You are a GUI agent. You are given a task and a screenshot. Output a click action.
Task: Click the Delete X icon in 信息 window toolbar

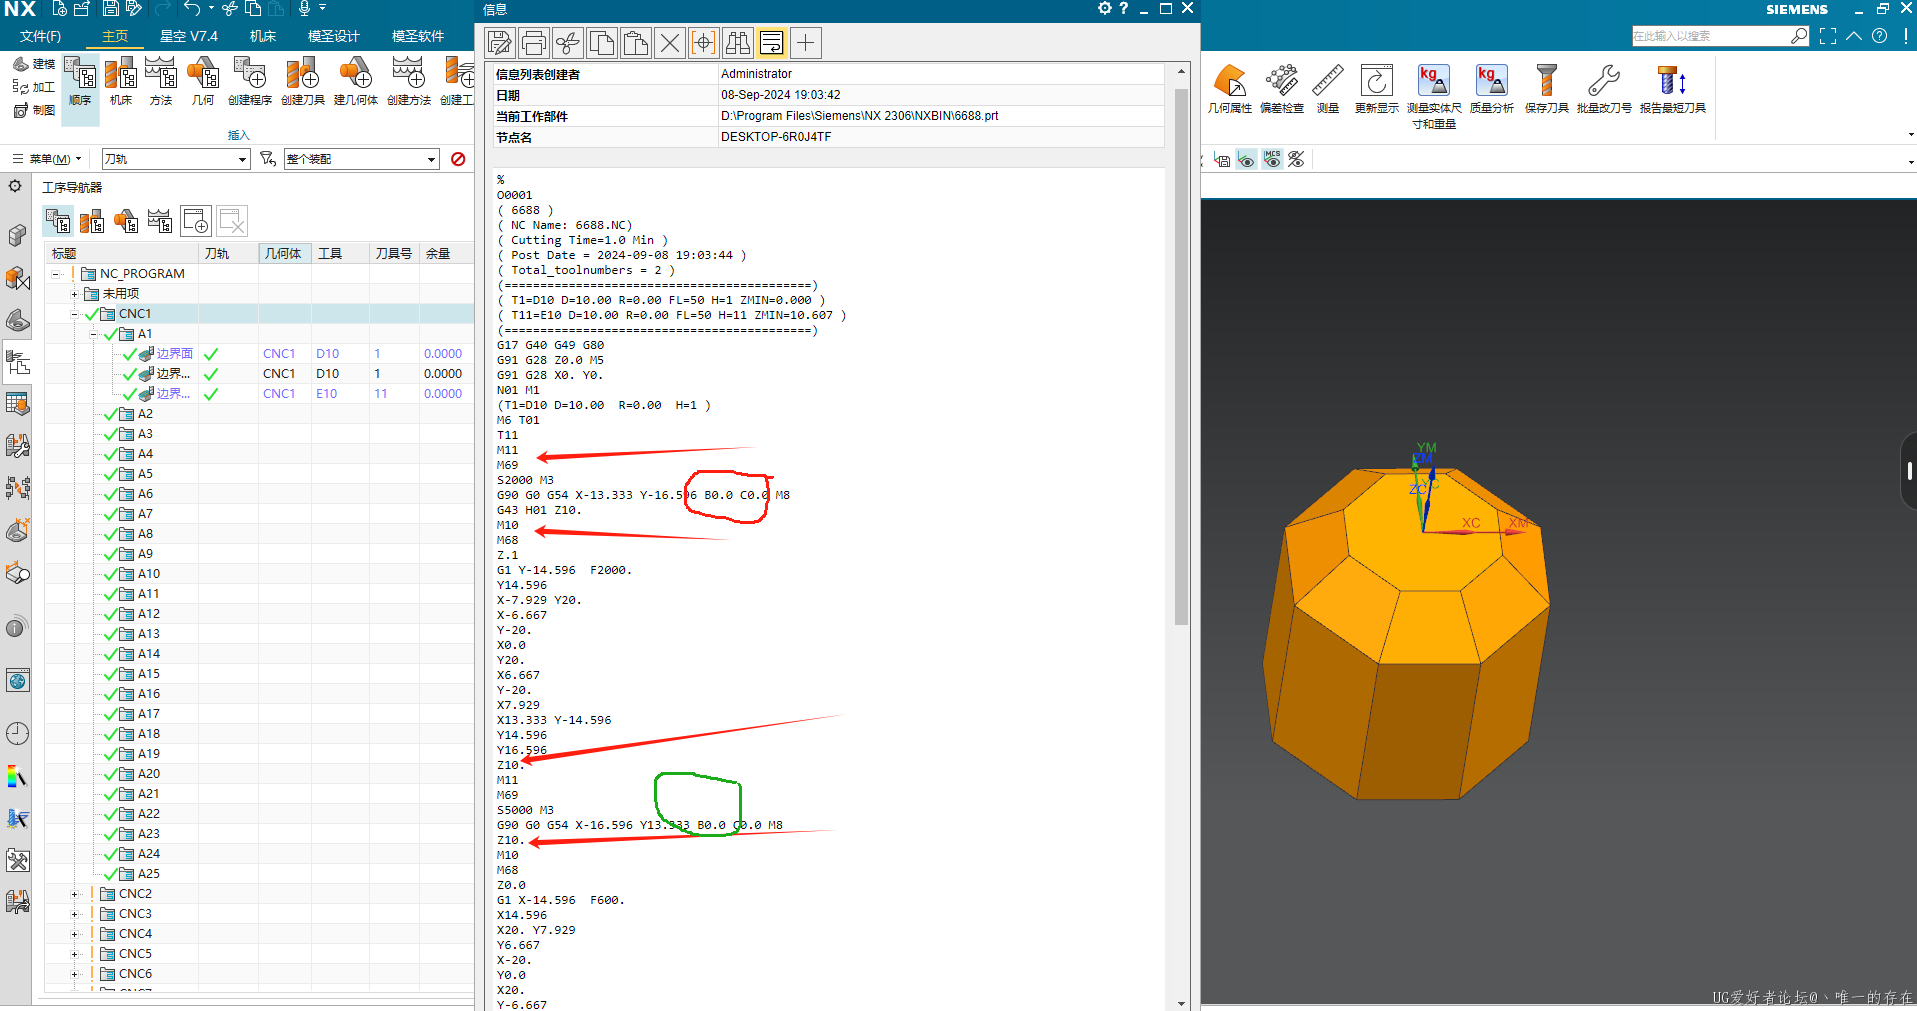pyautogui.click(x=670, y=43)
